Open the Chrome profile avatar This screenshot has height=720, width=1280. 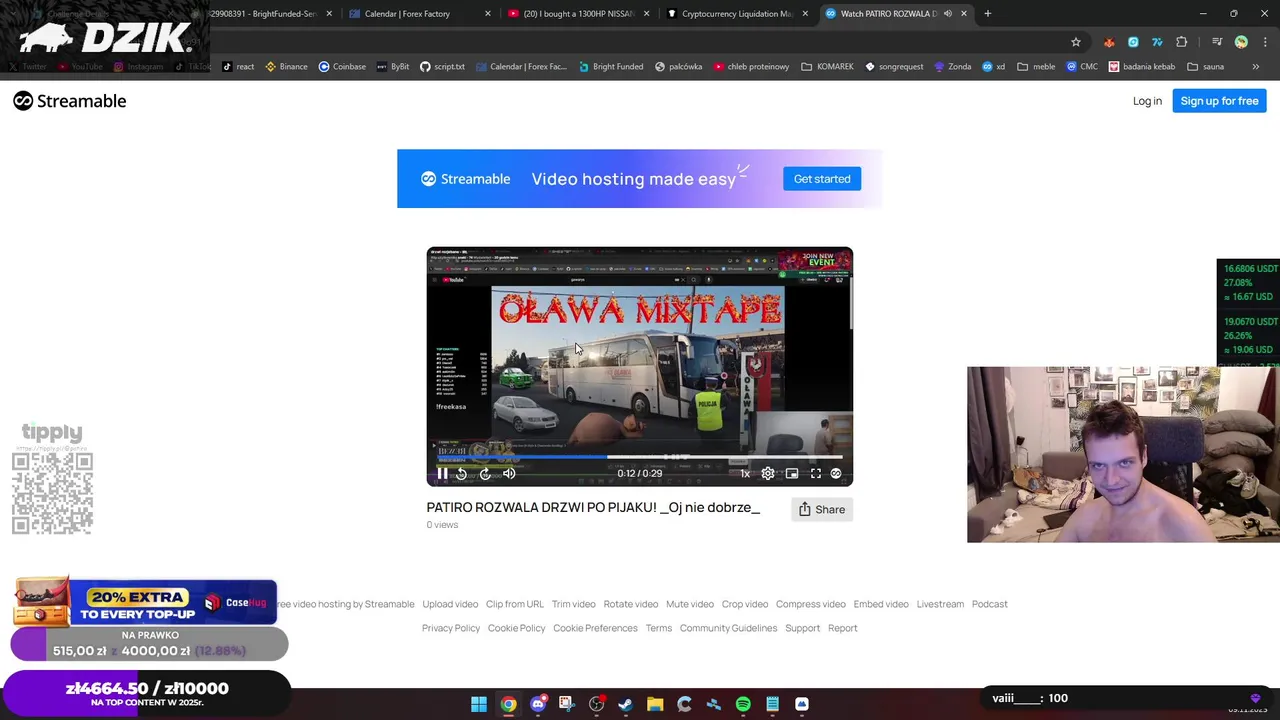click(1241, 42)
